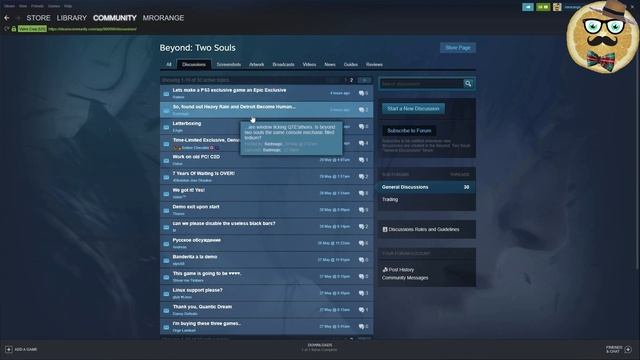Open the blue announcements icon top right
This screenshot has height=360, width=640.
tap(528, 7)
